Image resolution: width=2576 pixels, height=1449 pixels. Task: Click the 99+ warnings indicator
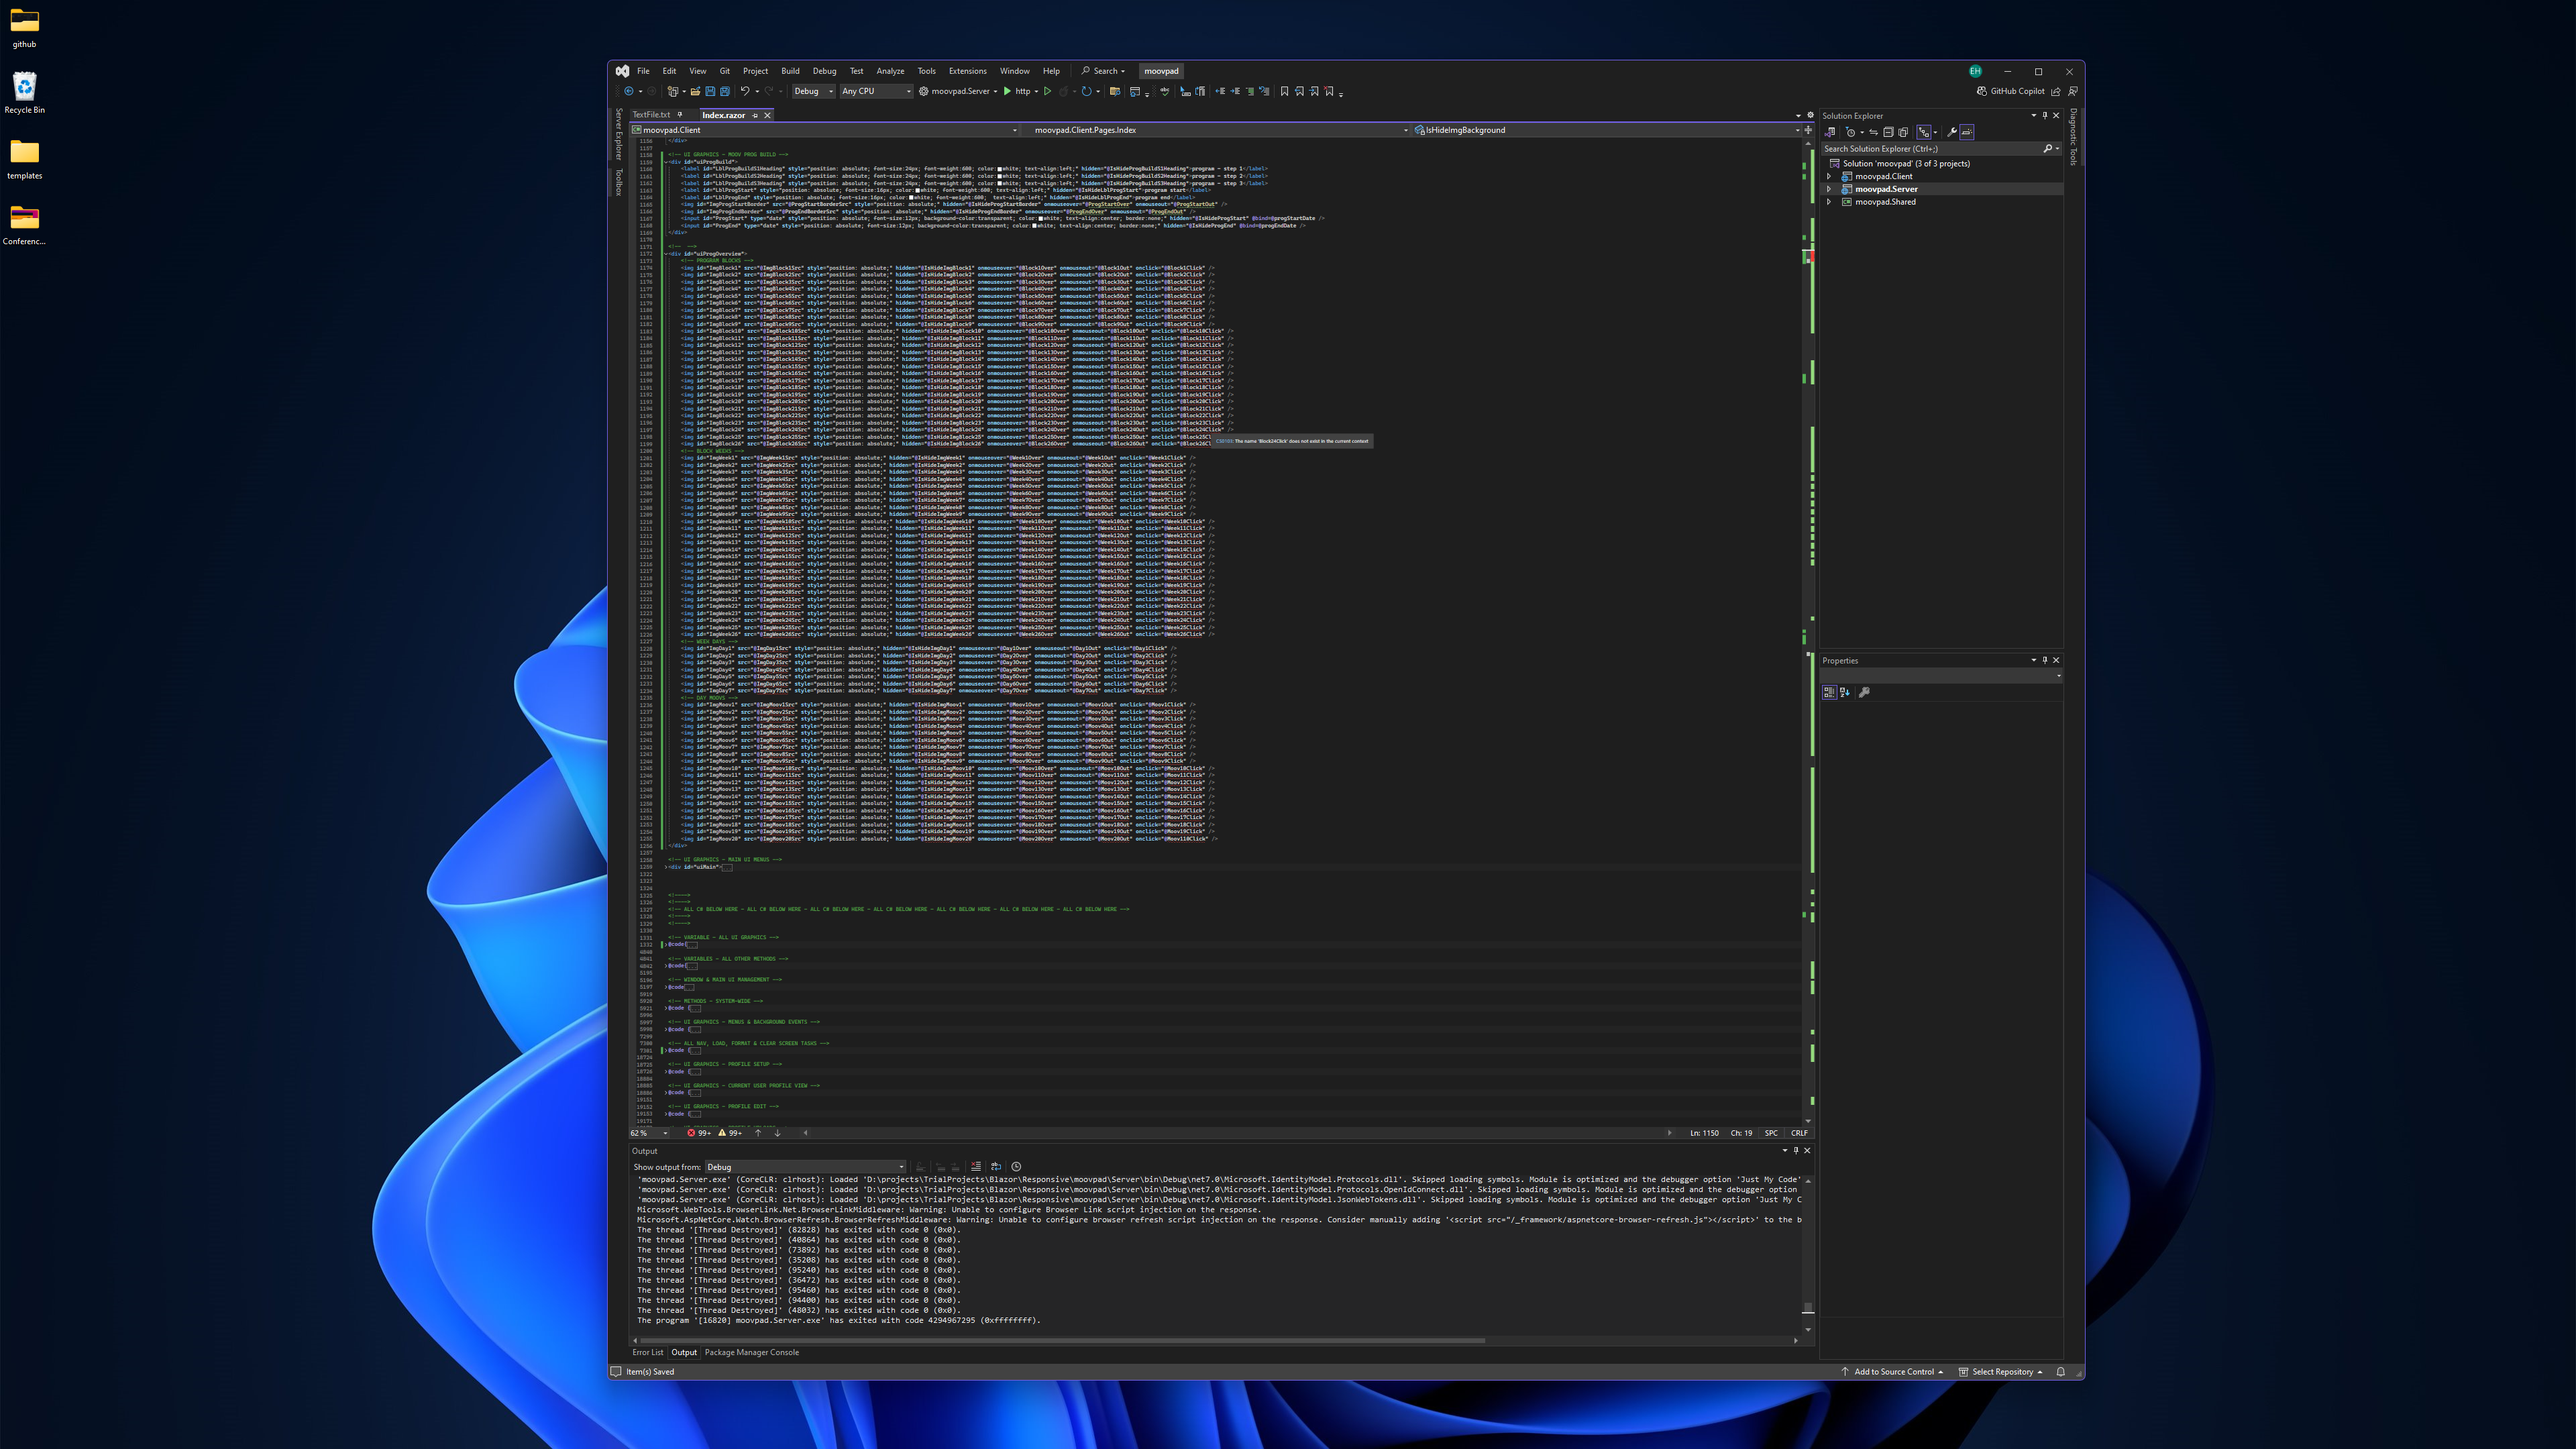click(x=730, y=1133)
